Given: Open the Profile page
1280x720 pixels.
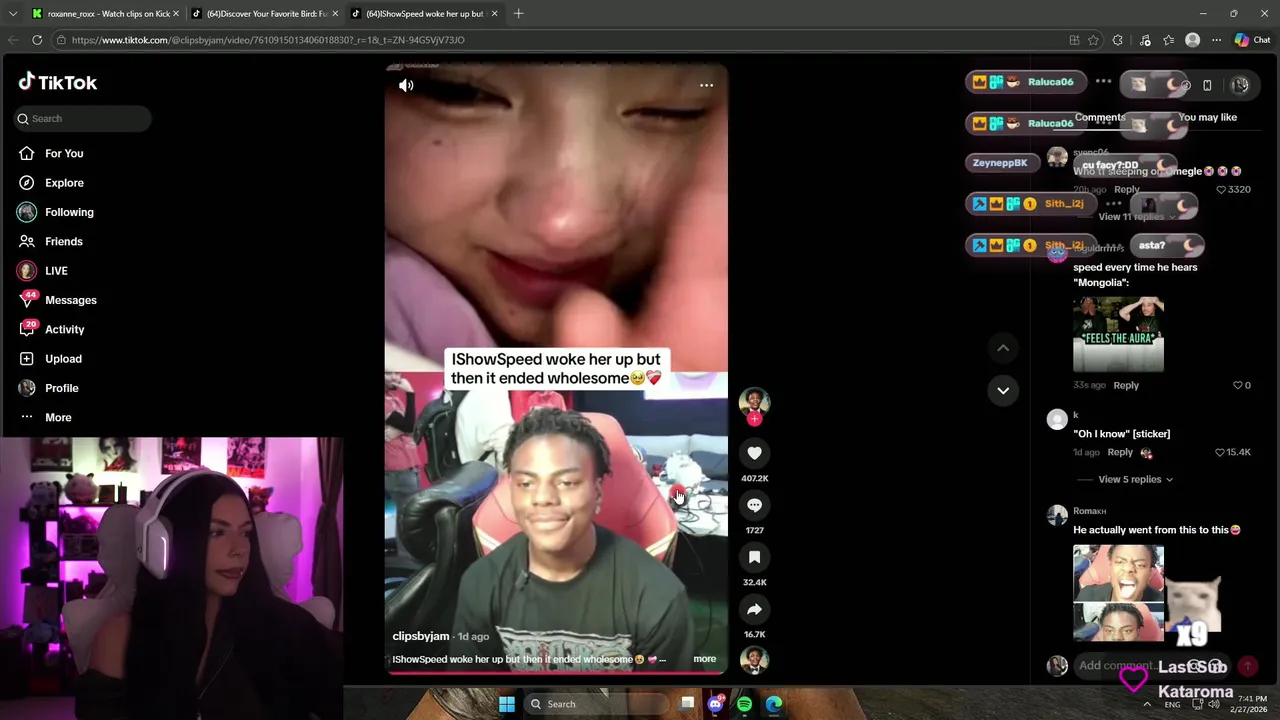Looking at the screenshot, I should (61, 388).
